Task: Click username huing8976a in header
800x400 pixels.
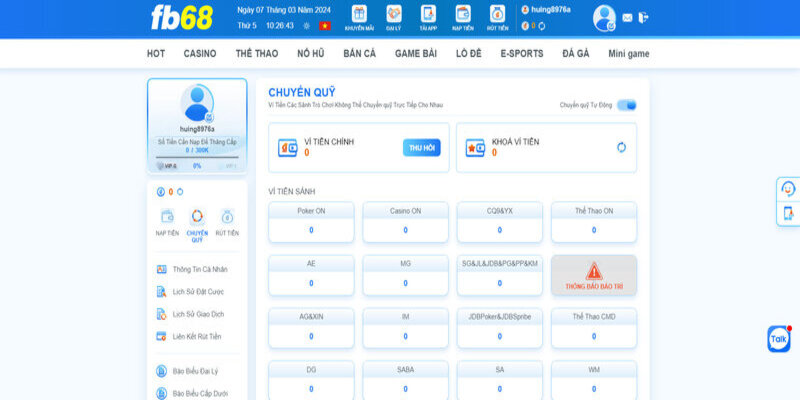Action: (551, 9)
